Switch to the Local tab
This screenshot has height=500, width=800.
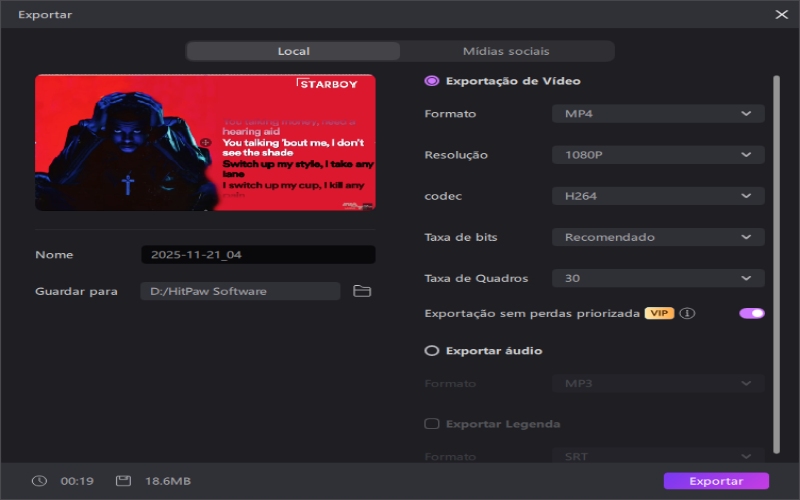pos(293,51)
